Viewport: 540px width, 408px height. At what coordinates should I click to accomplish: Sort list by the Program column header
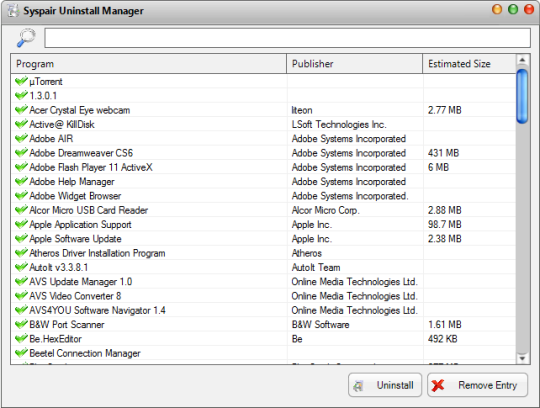tap(149, 64)
